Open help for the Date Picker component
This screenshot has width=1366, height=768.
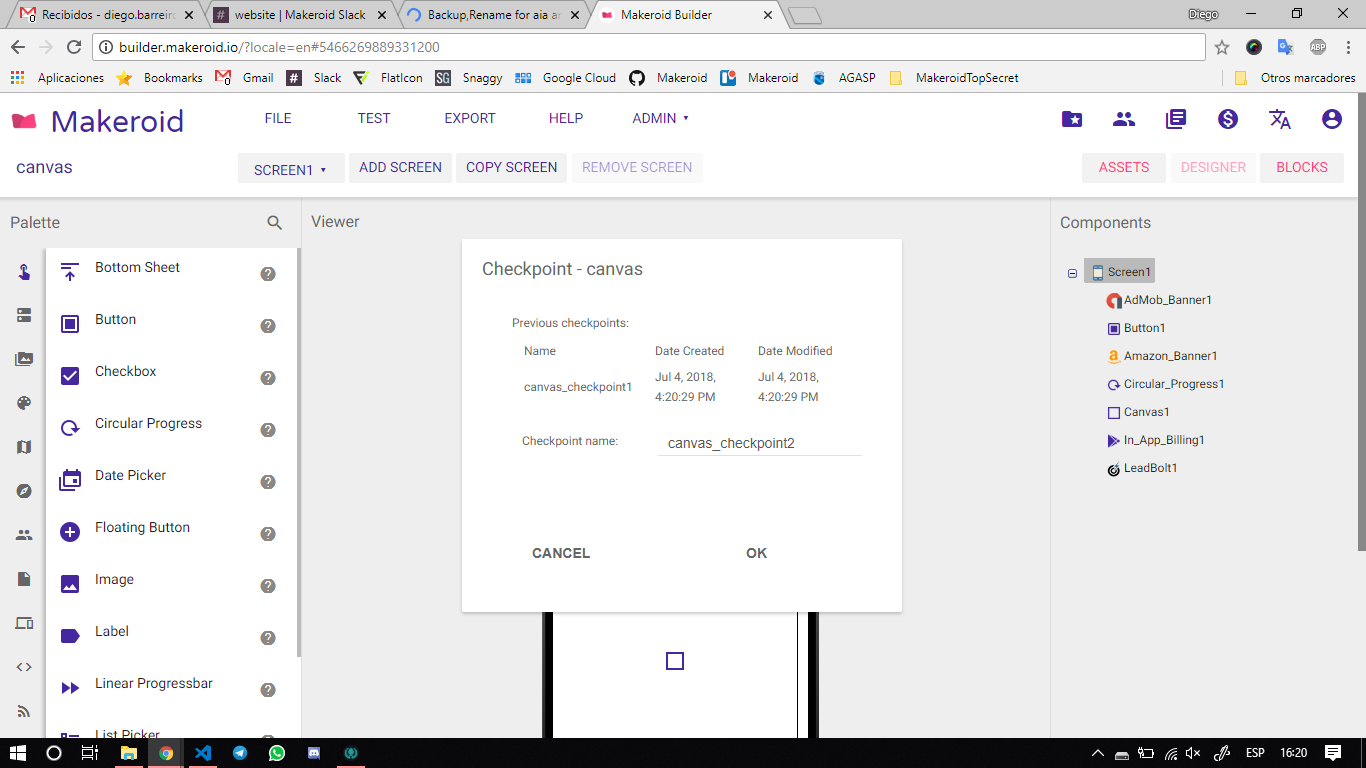tap(268, 482)
